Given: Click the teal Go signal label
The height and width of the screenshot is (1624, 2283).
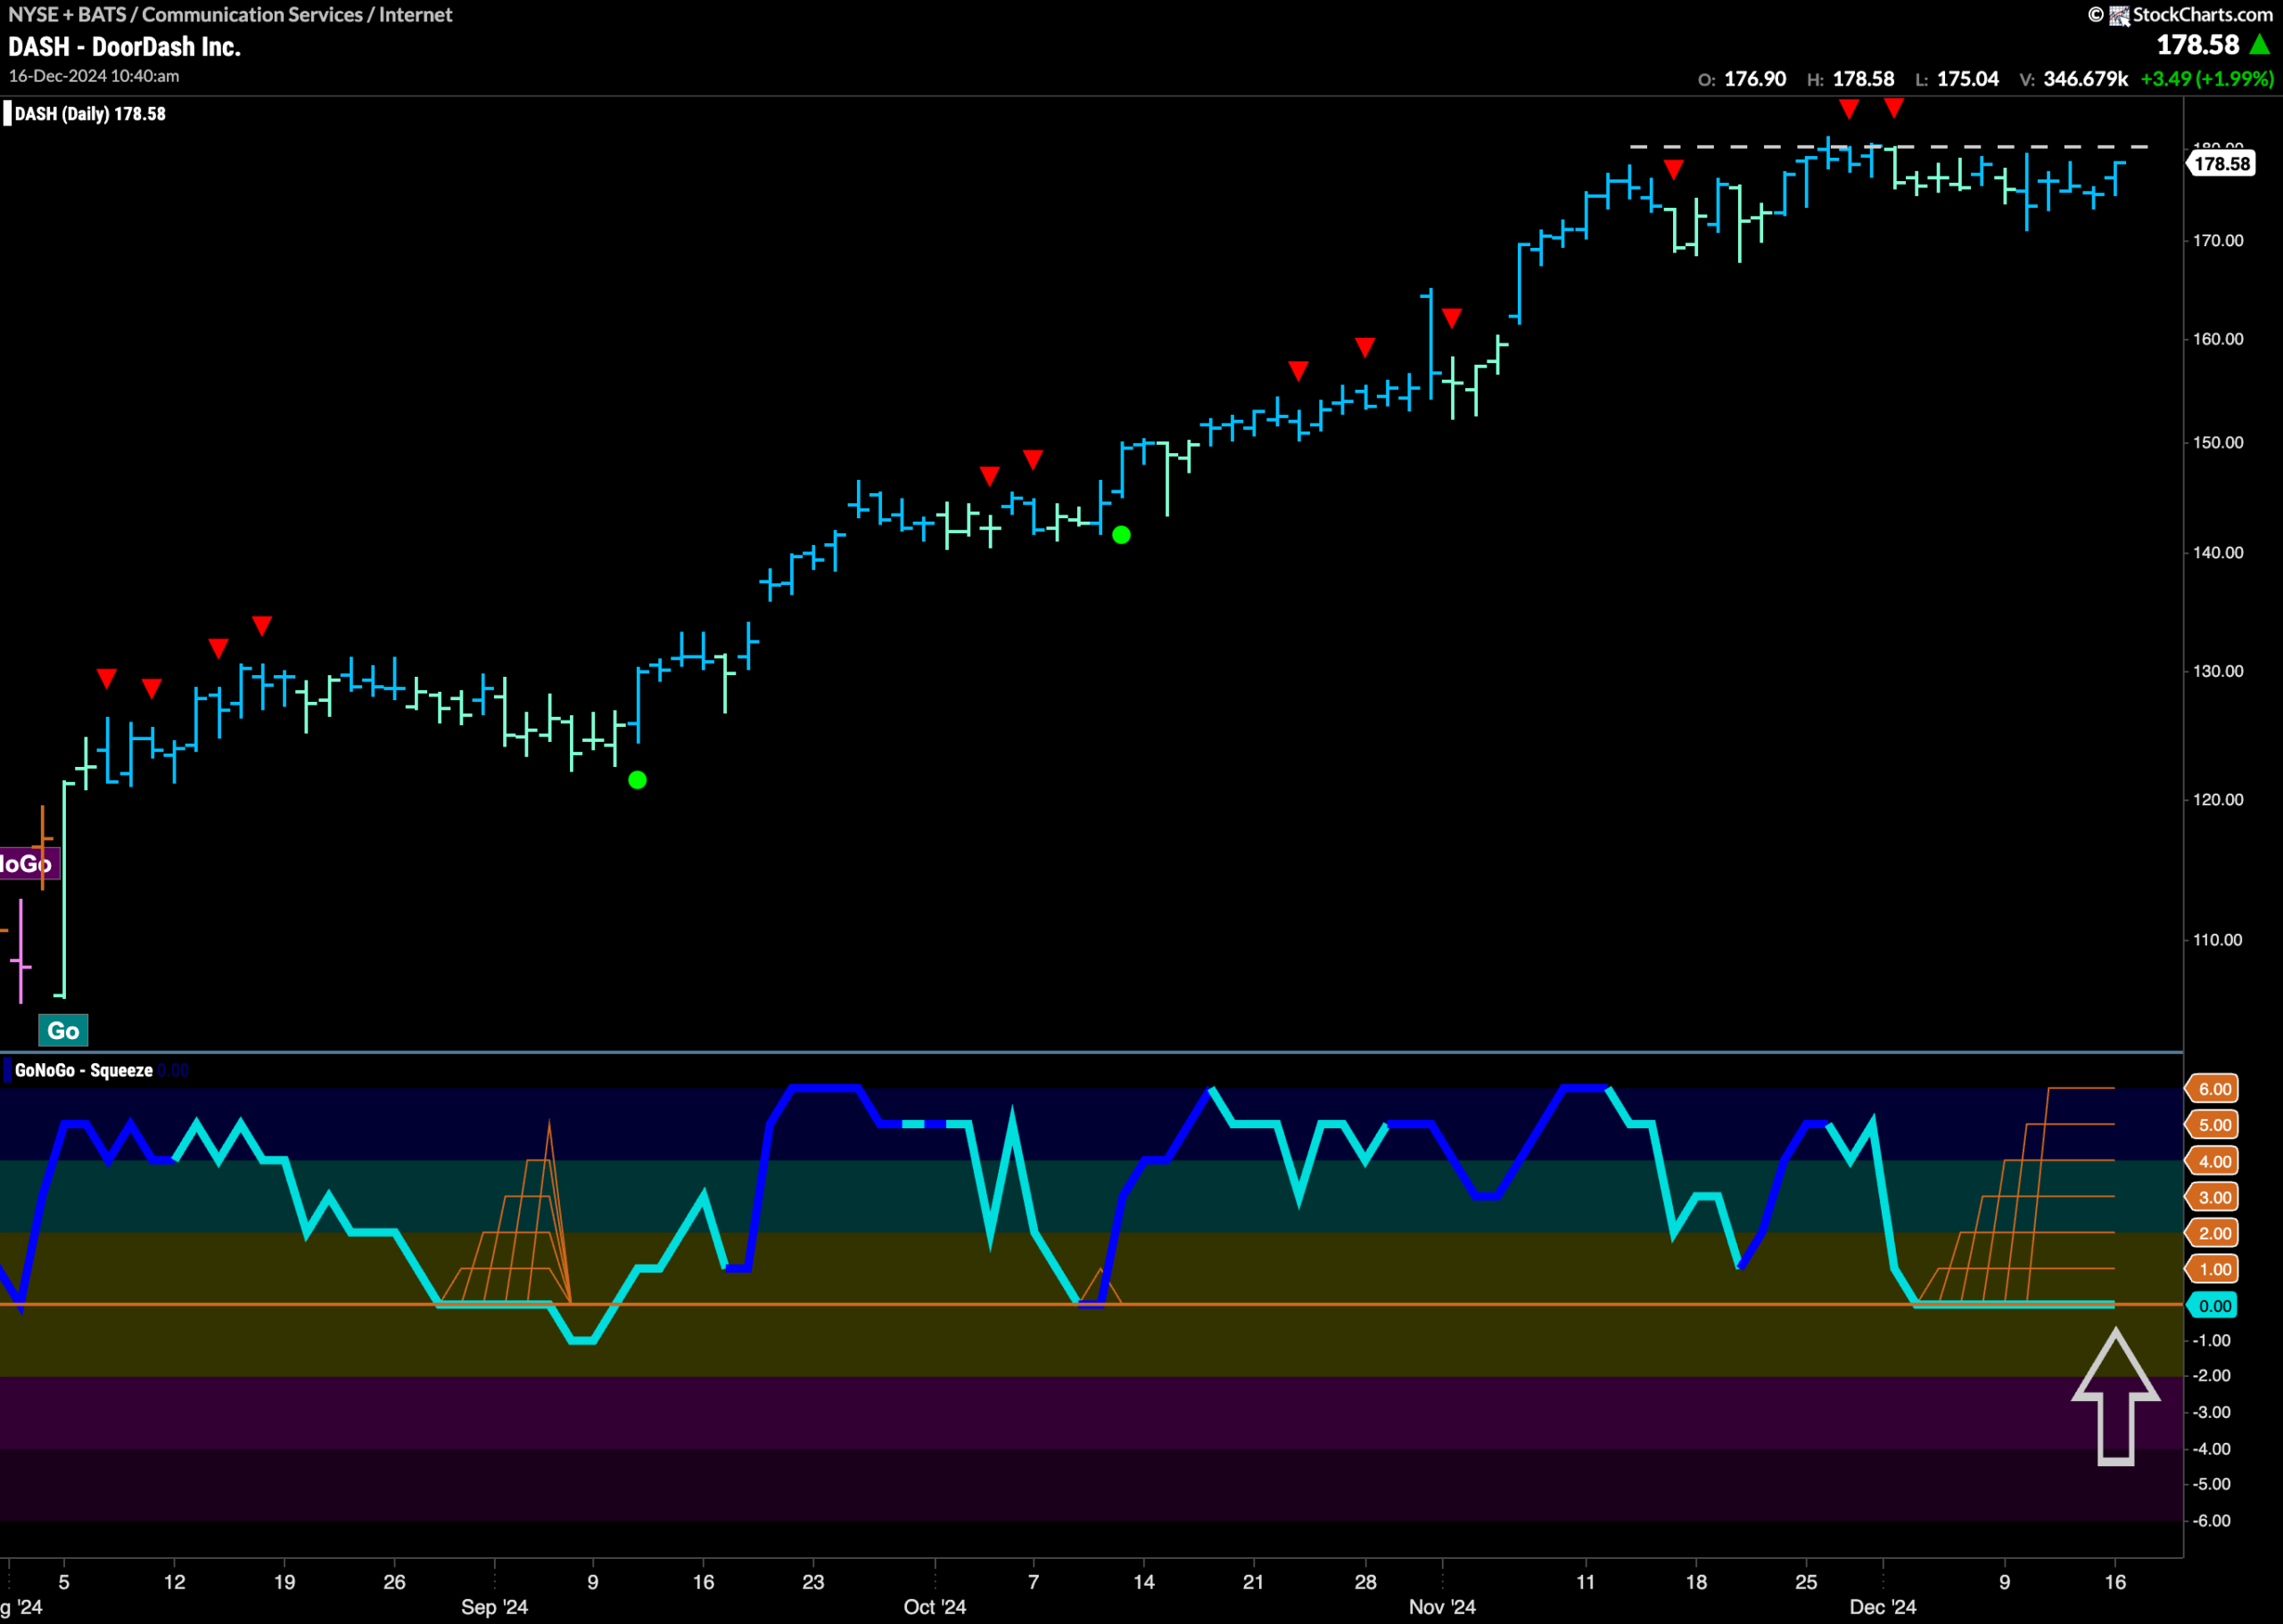Looking at the screenshot, I should click(63, 1030).
